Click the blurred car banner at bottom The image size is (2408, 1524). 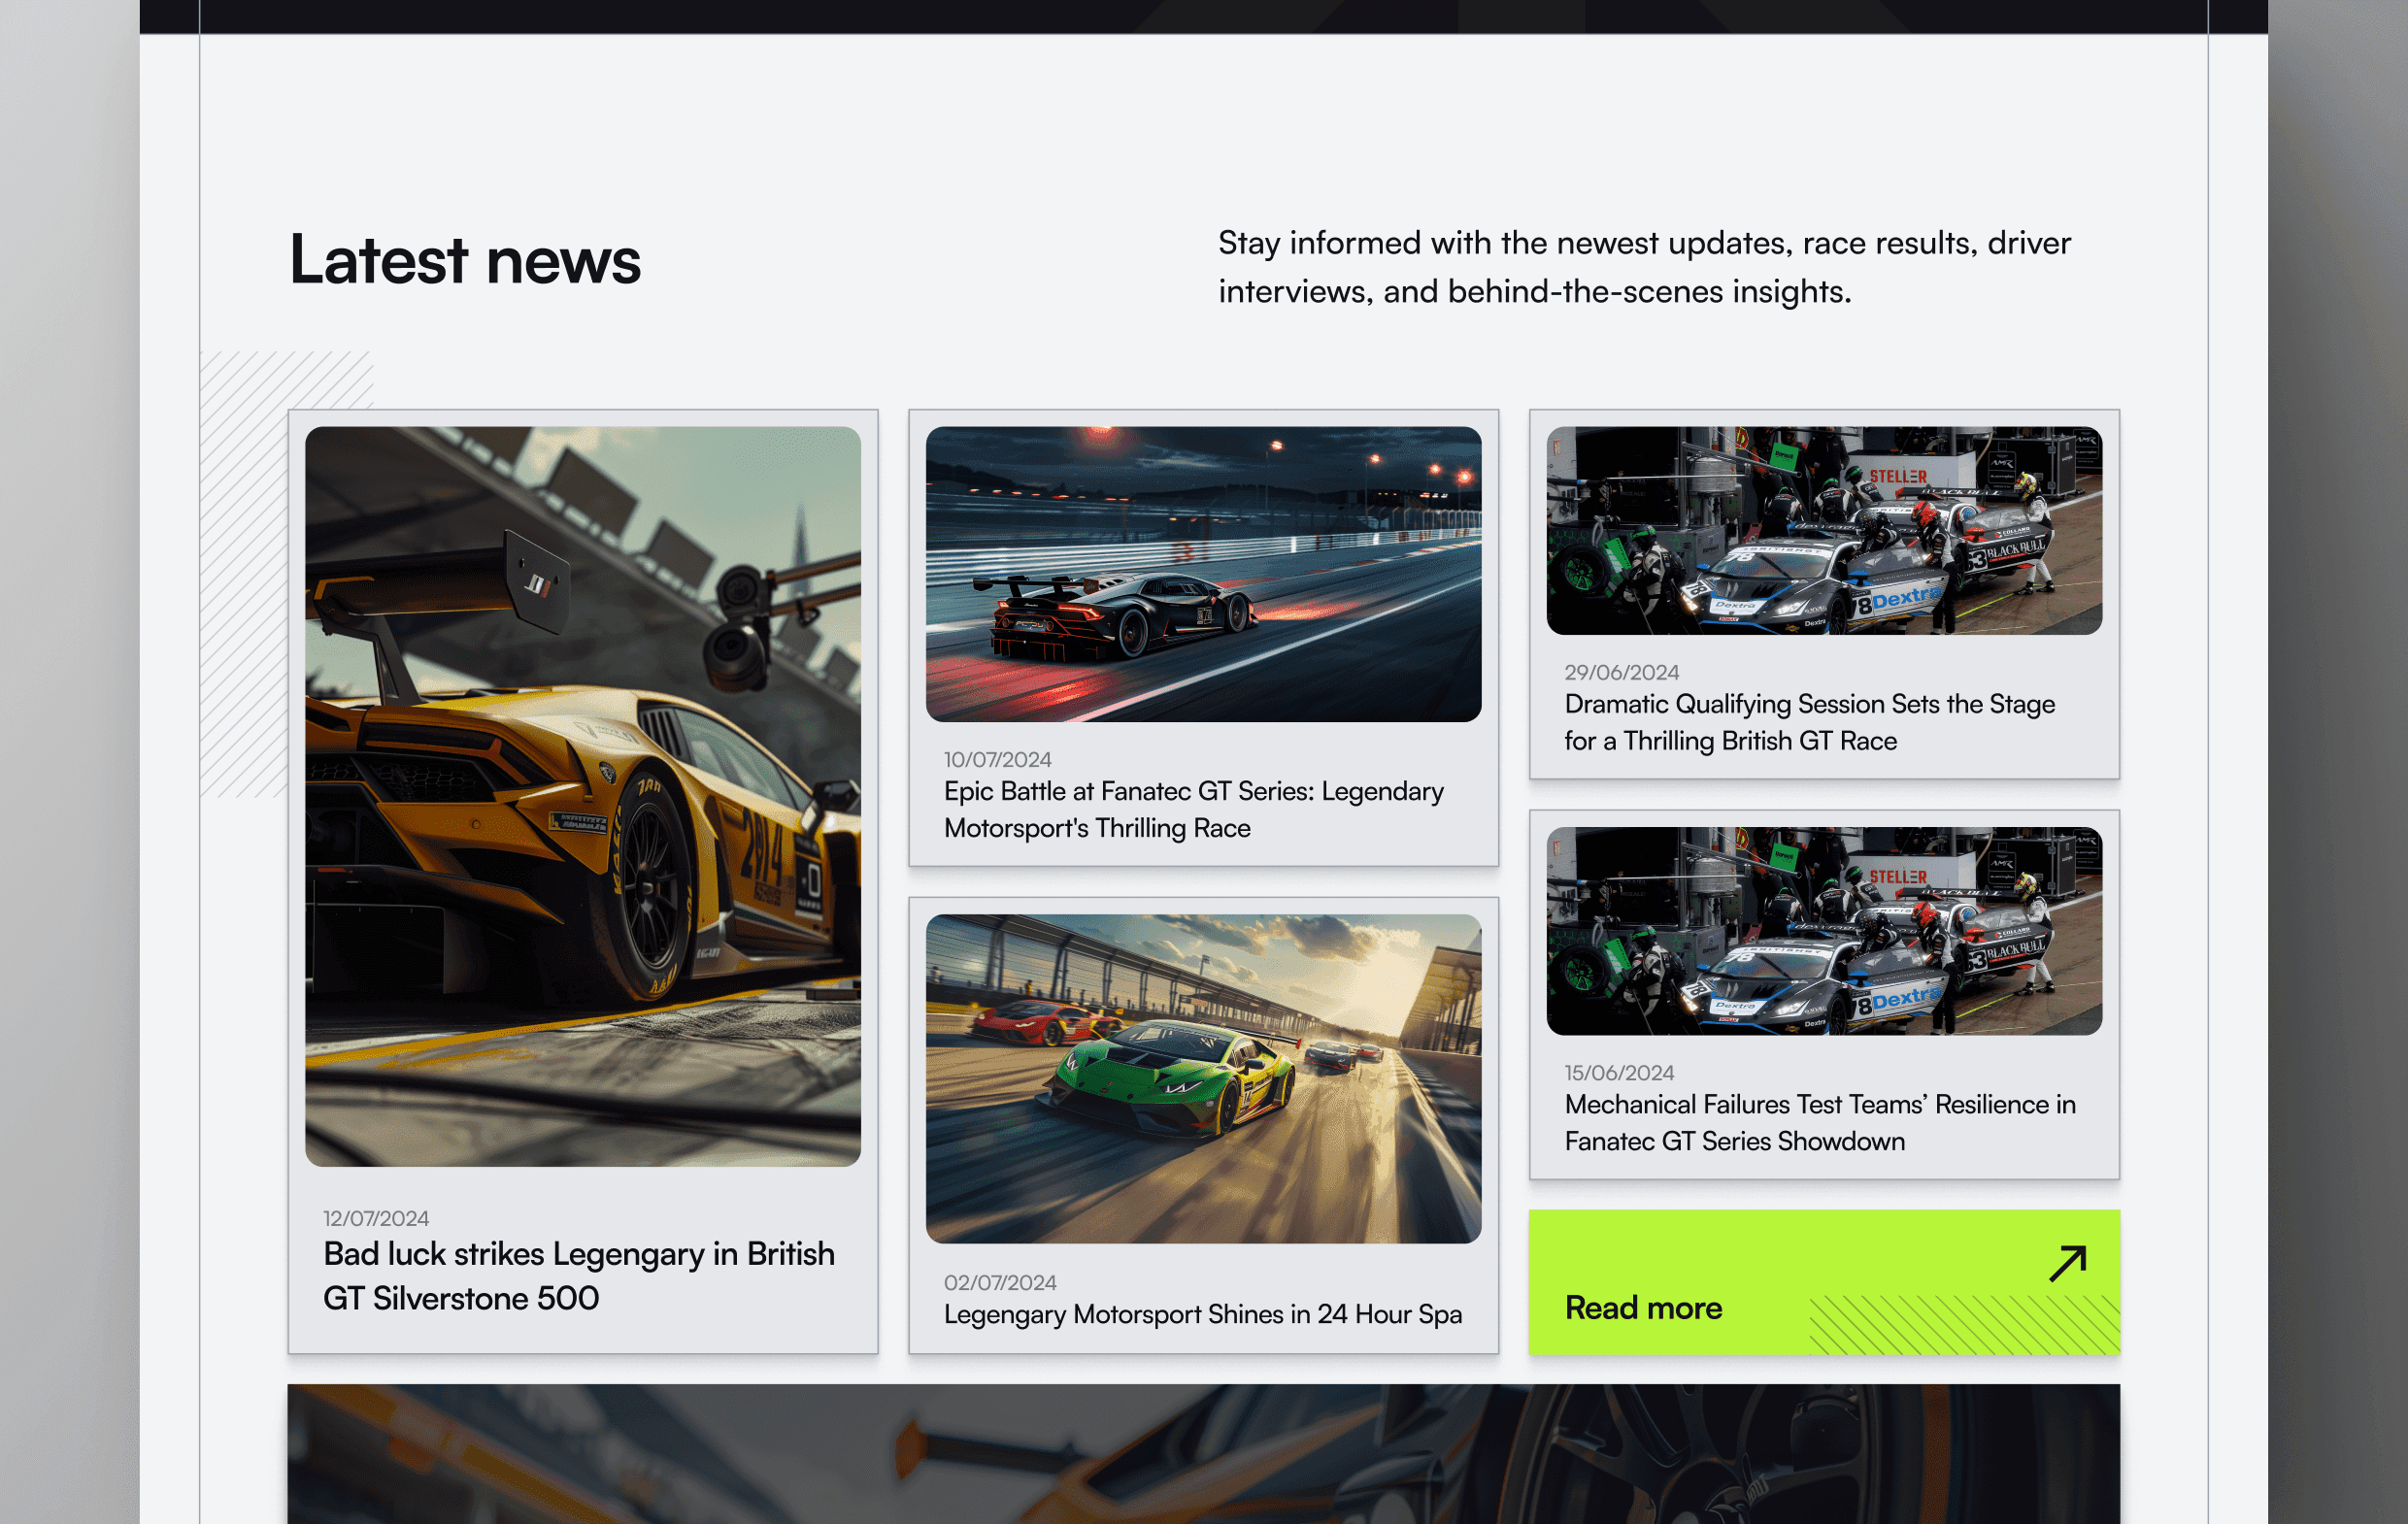click(x=1203, y=1453)
